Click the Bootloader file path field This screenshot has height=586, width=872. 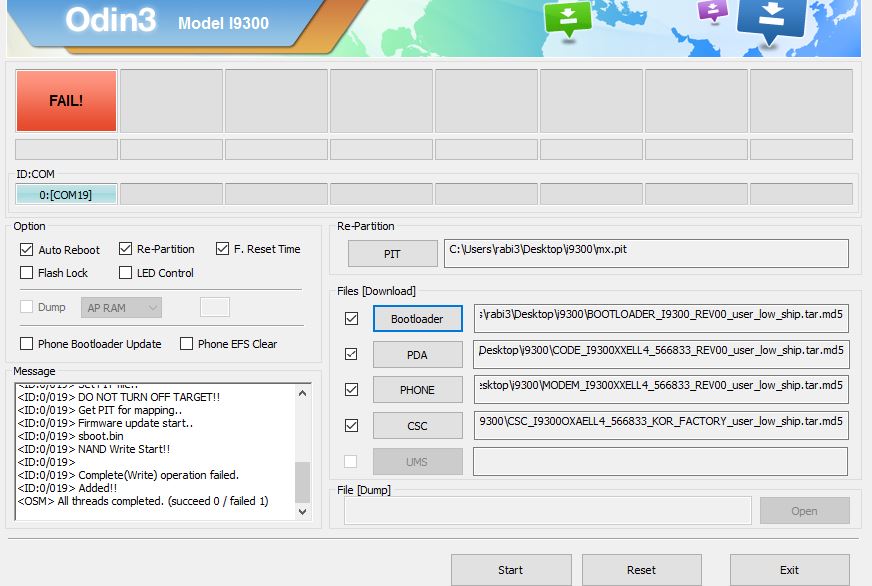tap(661, 319)
